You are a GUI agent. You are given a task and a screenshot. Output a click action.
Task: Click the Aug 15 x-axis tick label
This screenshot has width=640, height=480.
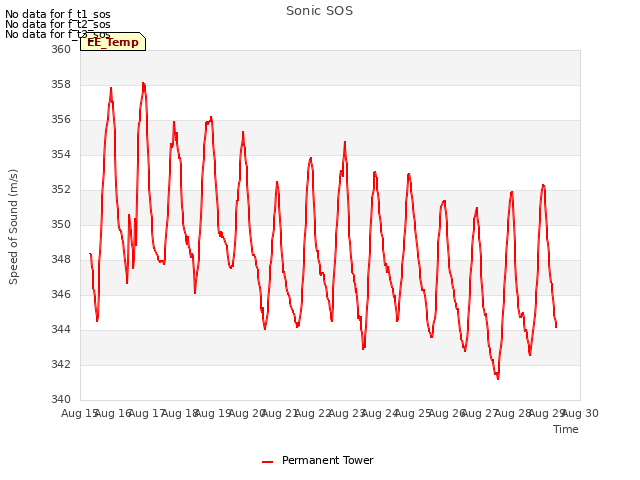pos(79,413)
